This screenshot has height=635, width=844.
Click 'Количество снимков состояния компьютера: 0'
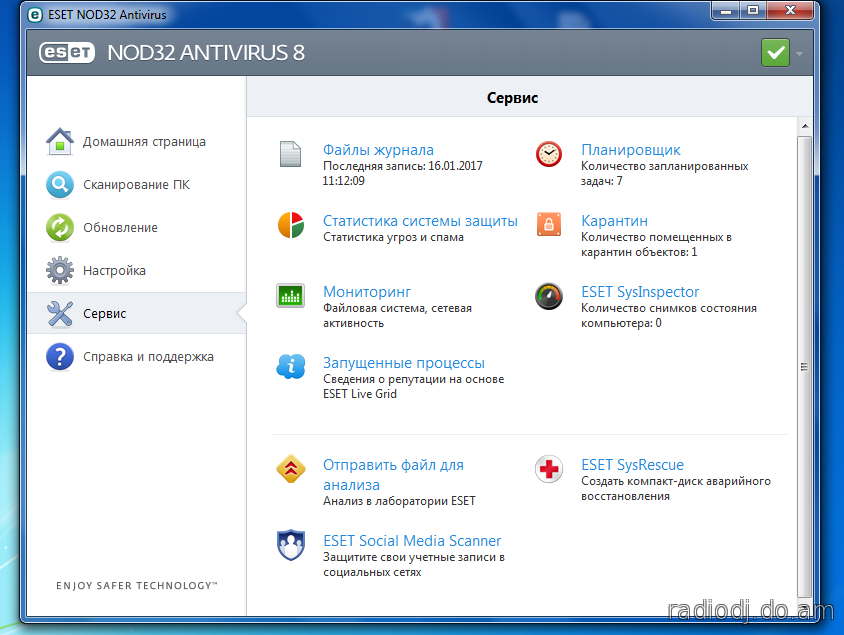[669, 315]
